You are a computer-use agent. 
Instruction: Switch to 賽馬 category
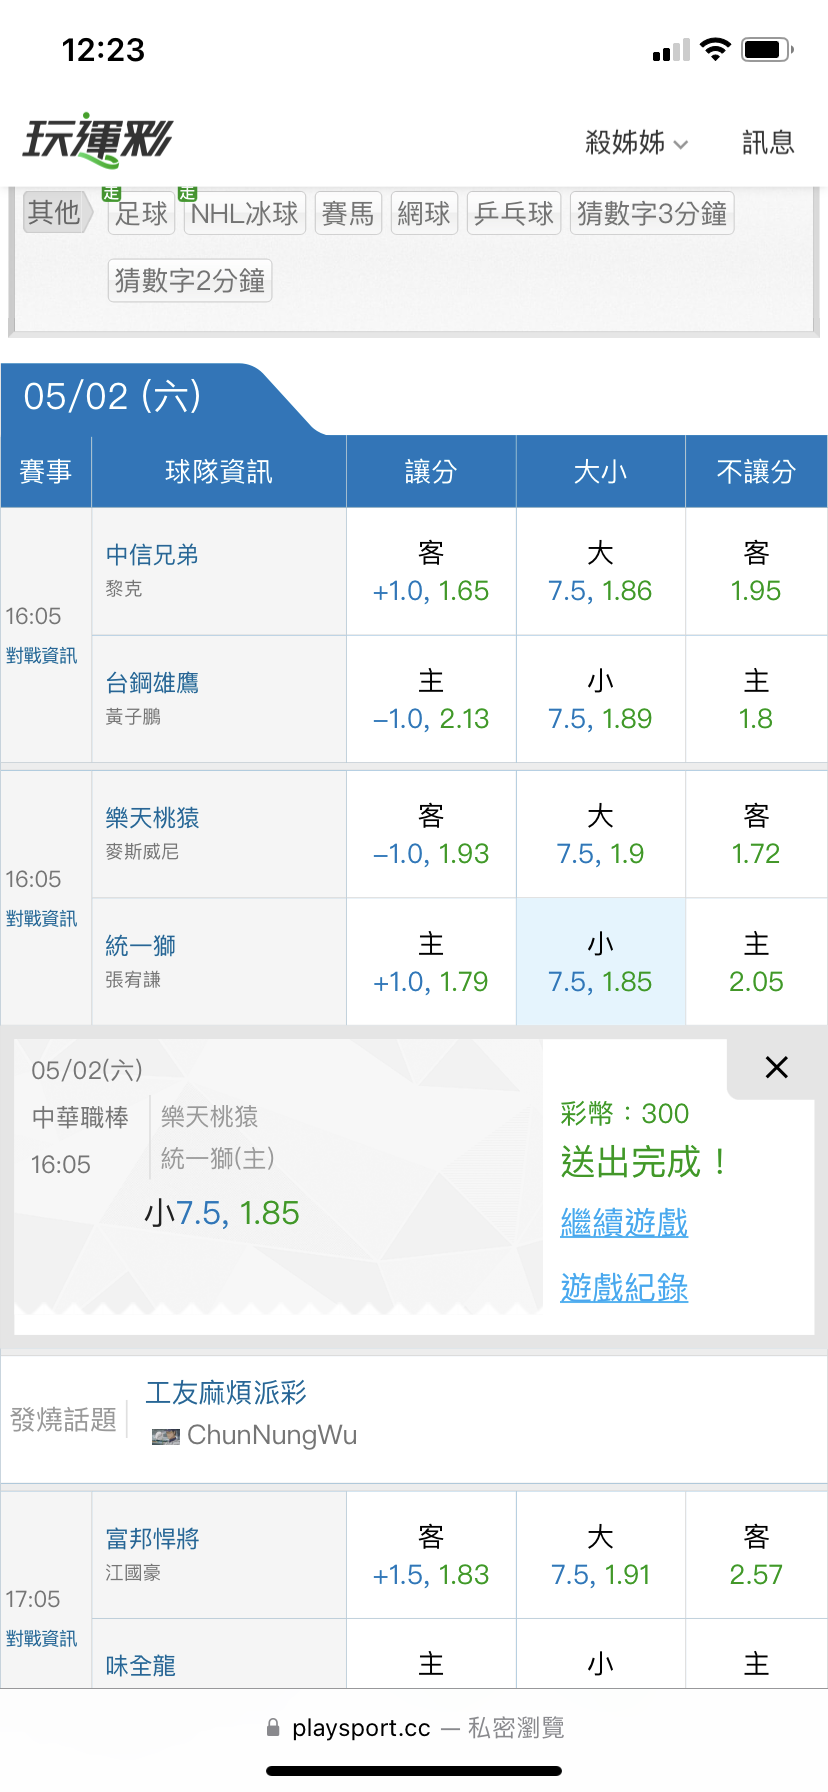click(x=348, y=213)
